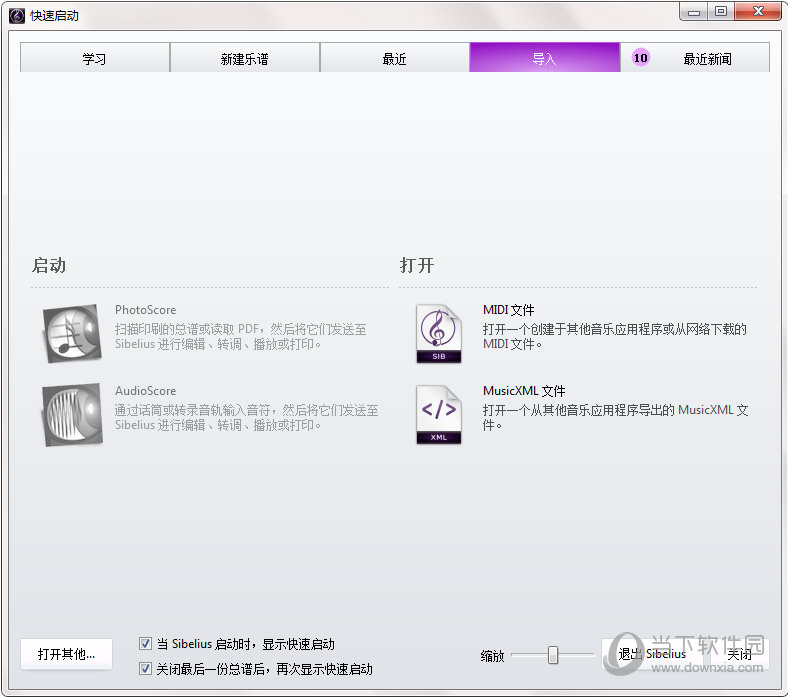The width and height of the screenshot is (788, 697).
Task: Toggle 当 Sibelius 启动时，显示快速启动 checkbox
Action: 145,643
